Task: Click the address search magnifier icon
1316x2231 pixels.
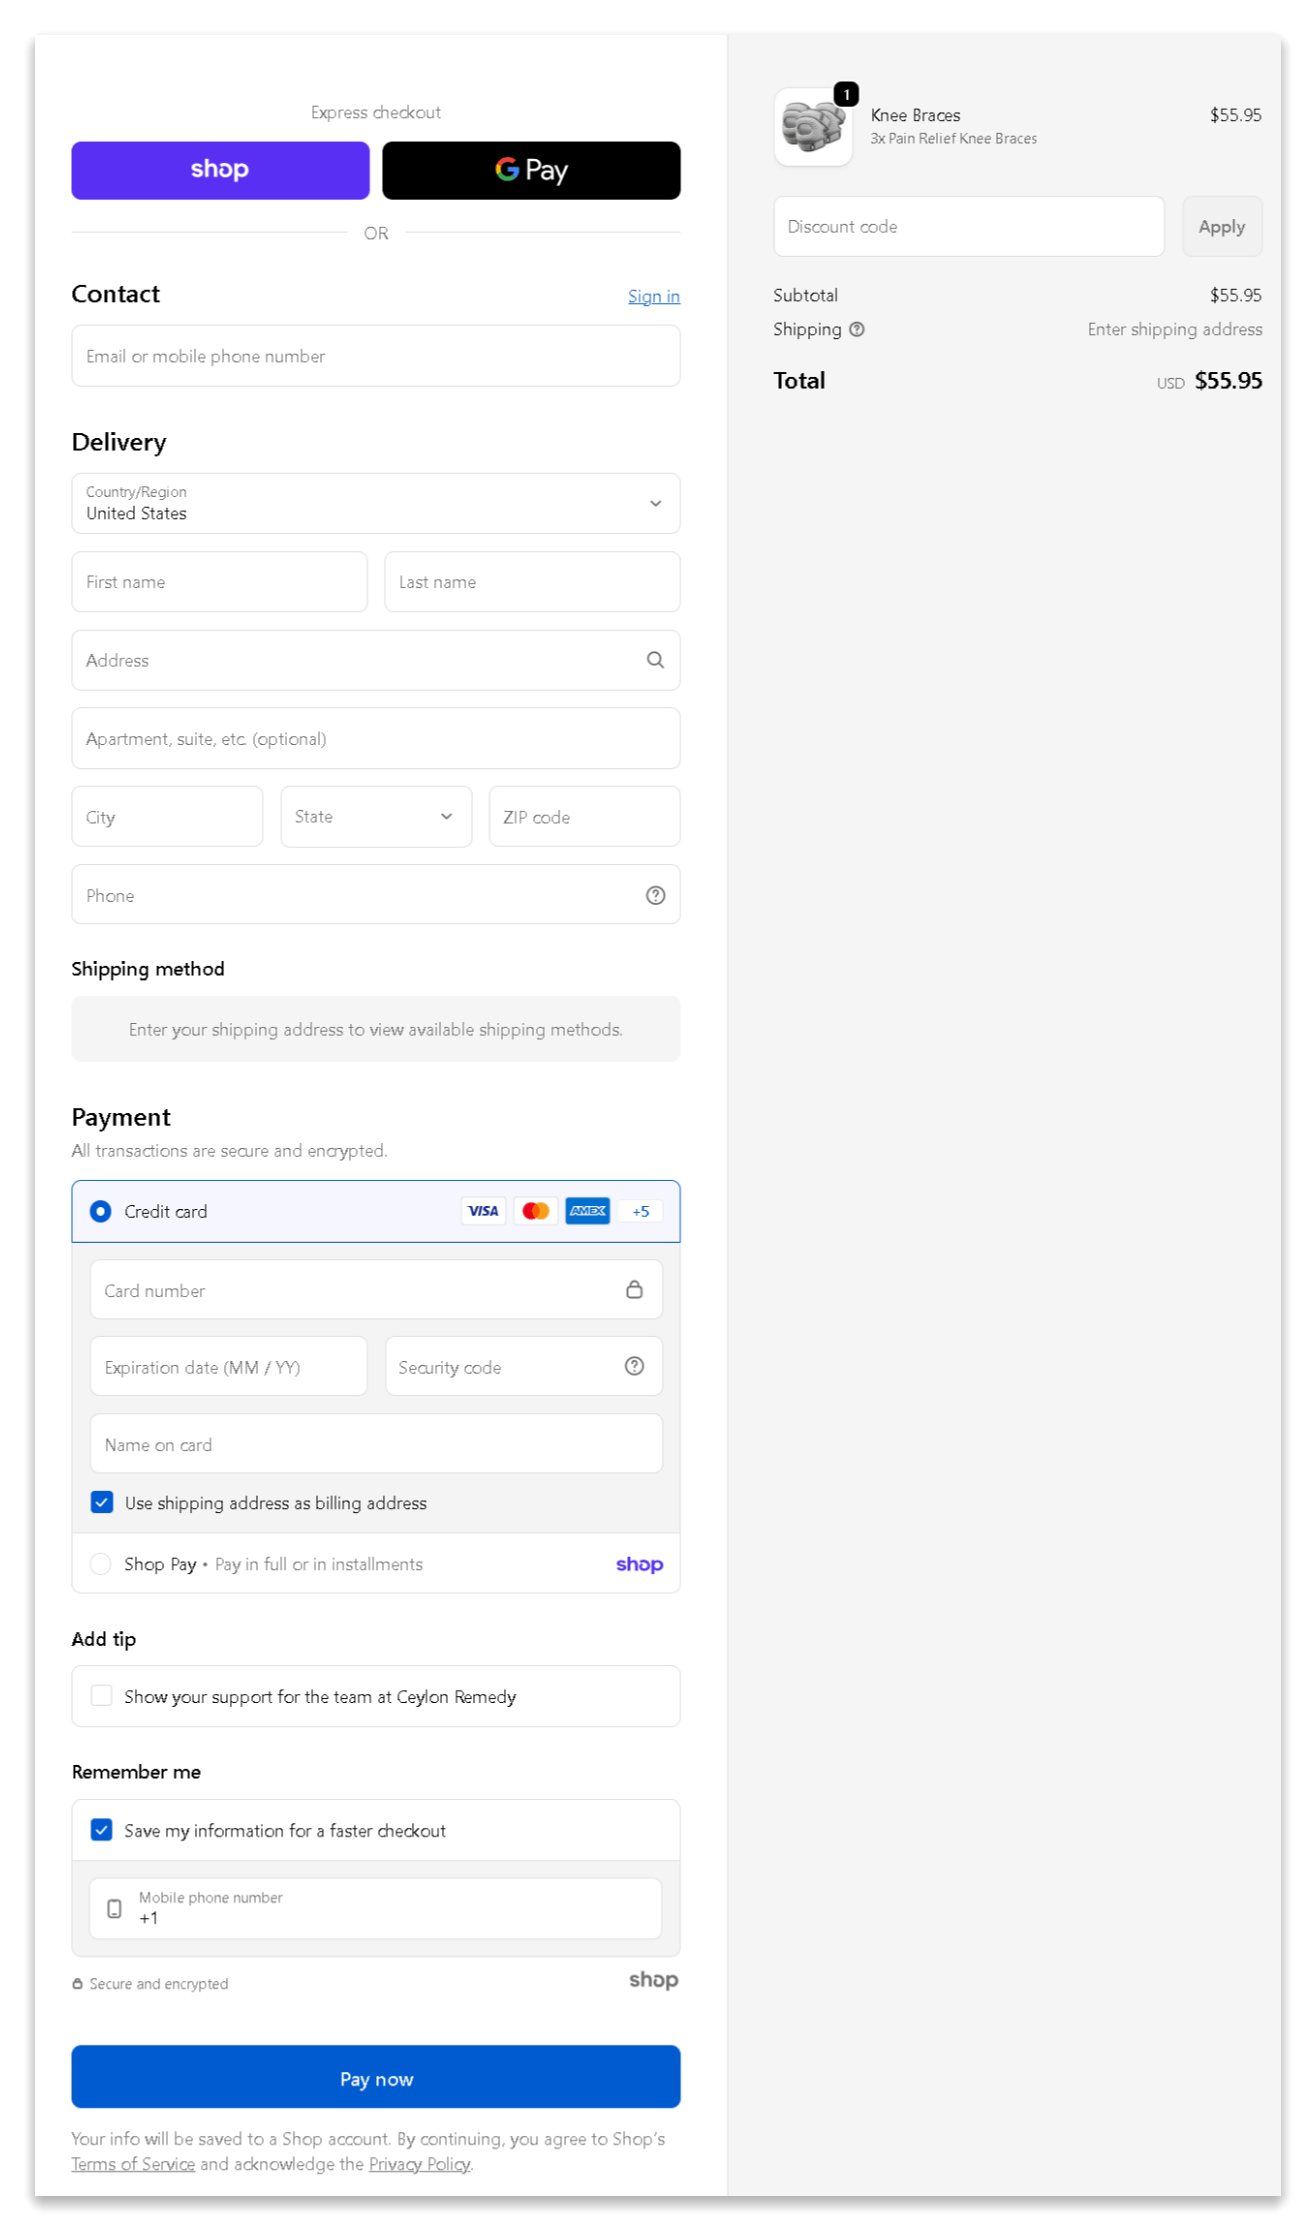Action: (655, 660)
